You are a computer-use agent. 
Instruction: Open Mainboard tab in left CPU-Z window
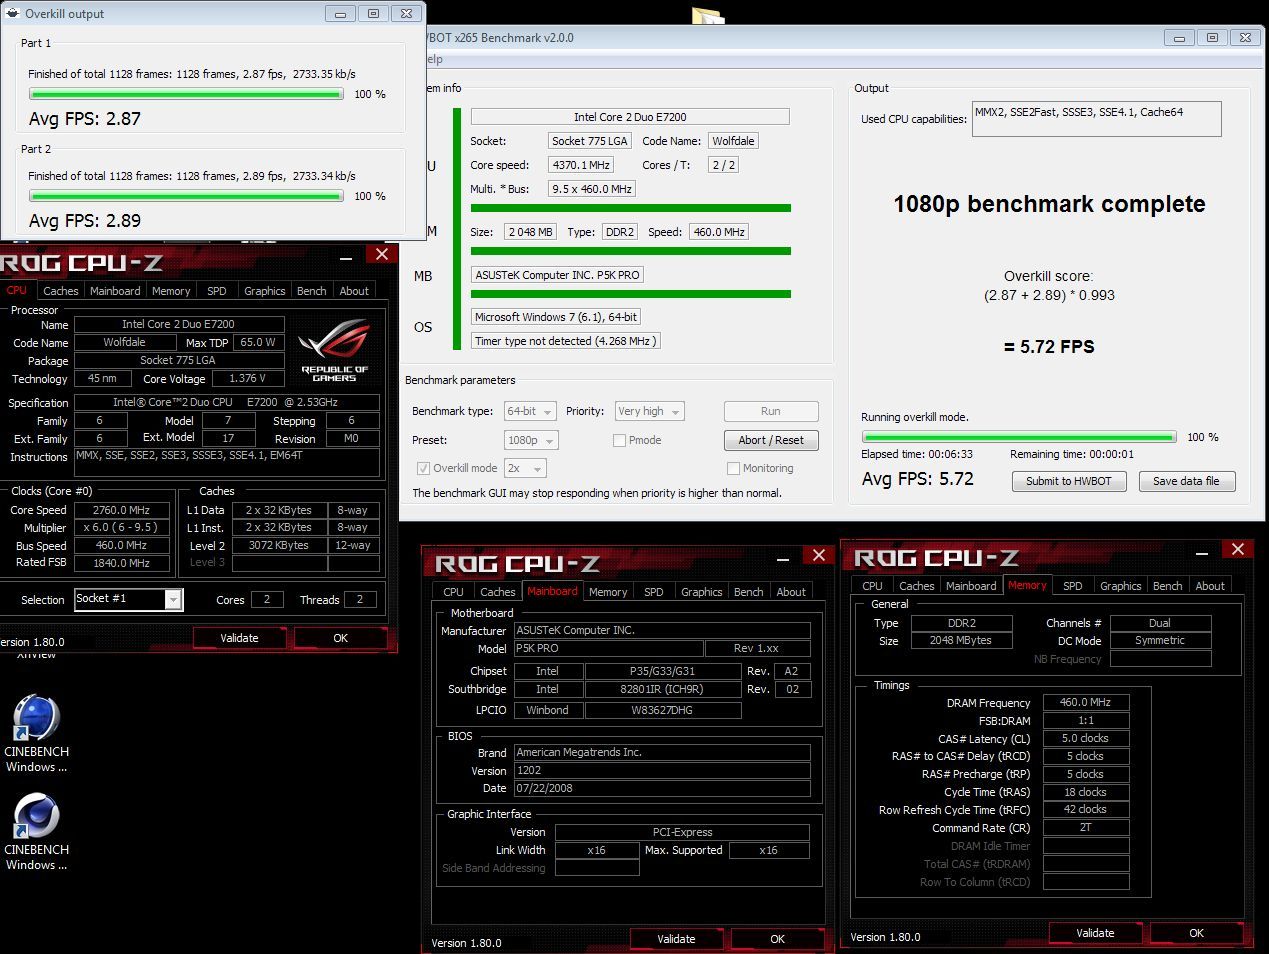[x=115, y=291]
